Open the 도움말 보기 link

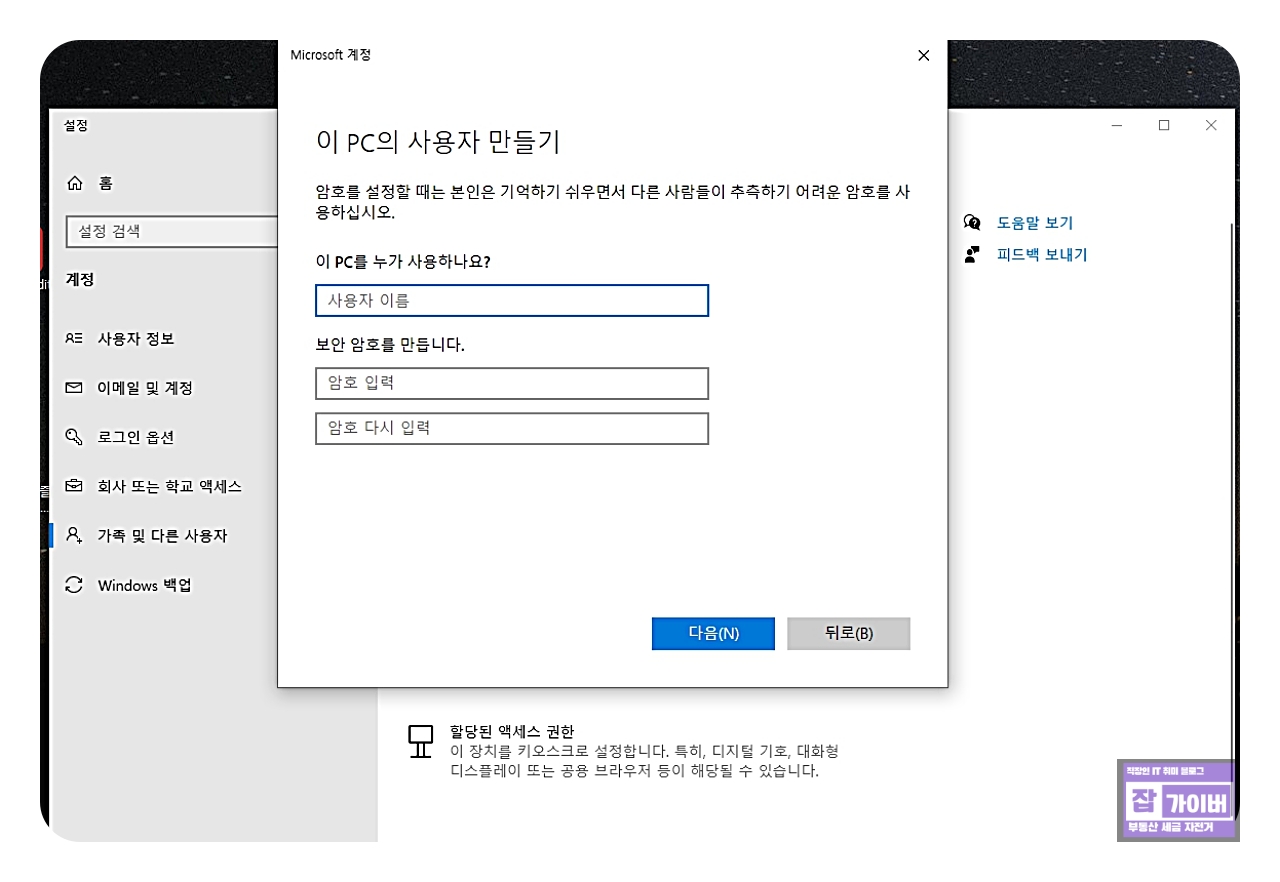point(1035,223)
